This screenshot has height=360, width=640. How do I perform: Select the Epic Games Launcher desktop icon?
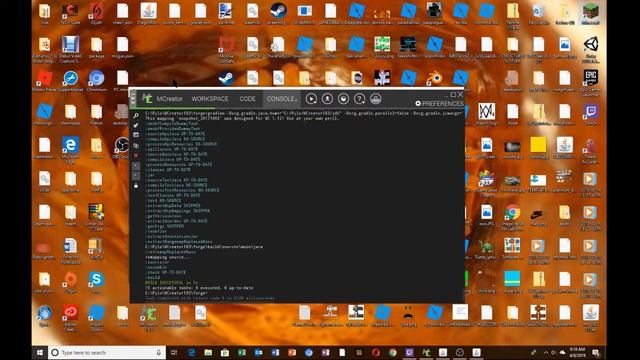coord(591,83)
